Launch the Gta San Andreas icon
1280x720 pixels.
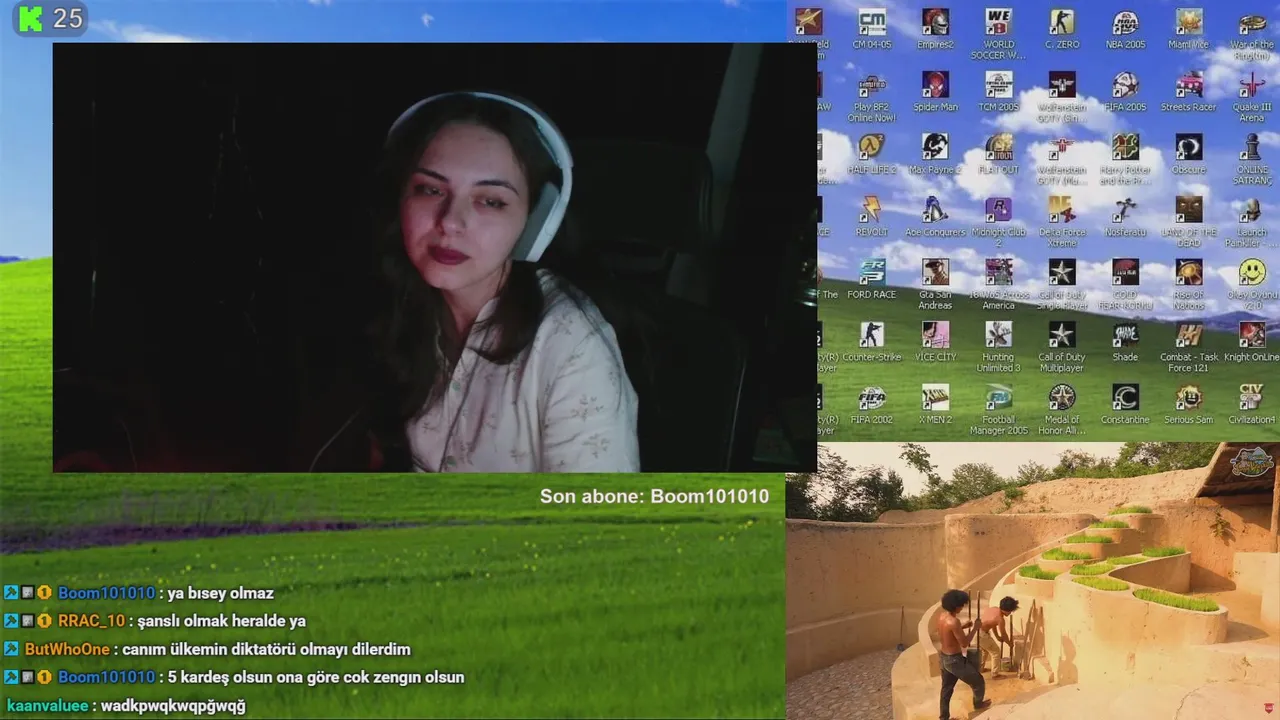pos(935,285)
